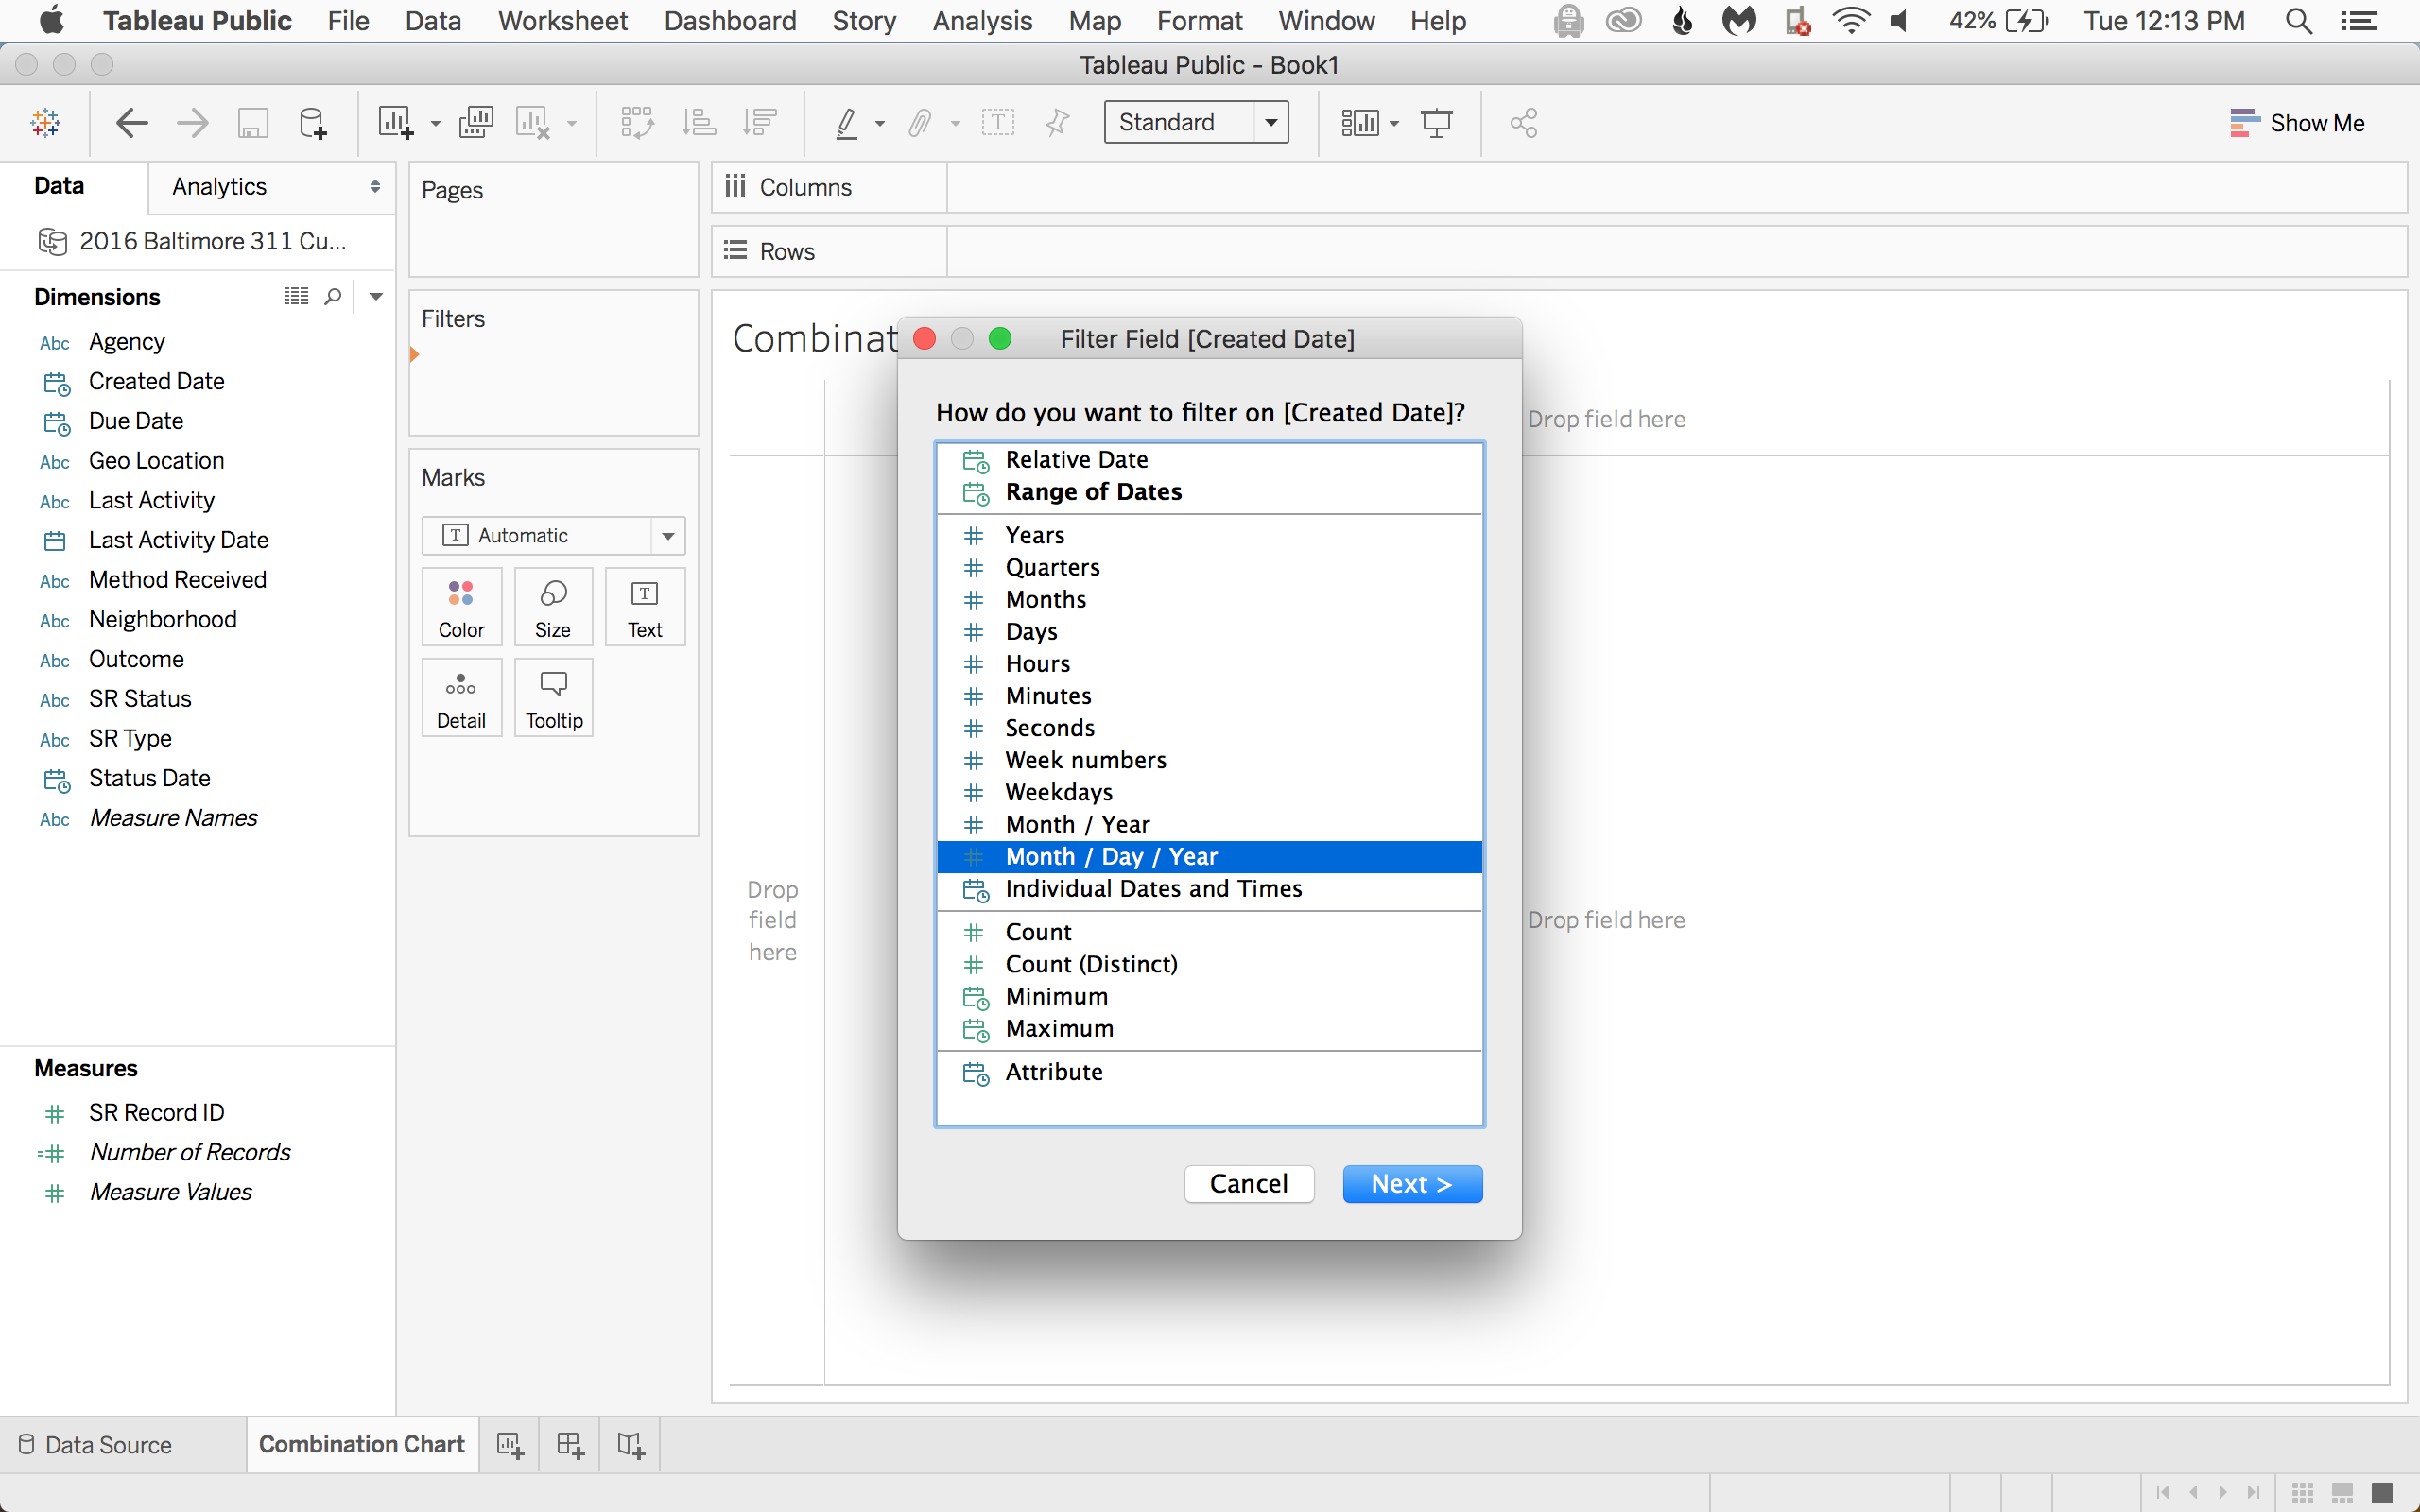Click the New Dashboard icon at bottom
This screenshot has height=1512, width=2420.
pyautogui.click(x=570, y=1445)
